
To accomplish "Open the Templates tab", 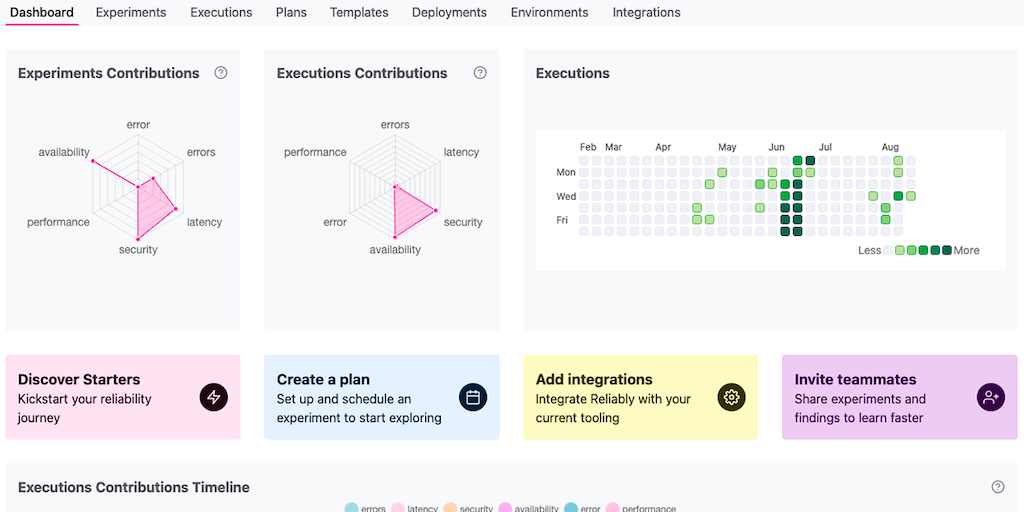I will point(359,13).
